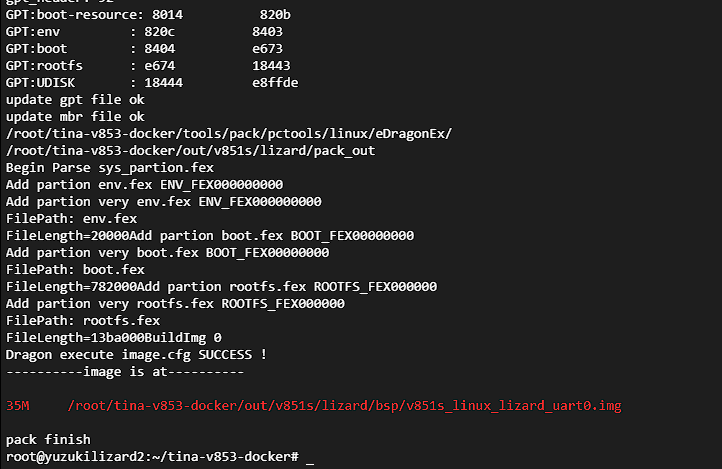Click the cursor at the root@yuzukilizard2 shell prompt
The width and height of the screenshot is (722, 469).
tap(311, 457)
